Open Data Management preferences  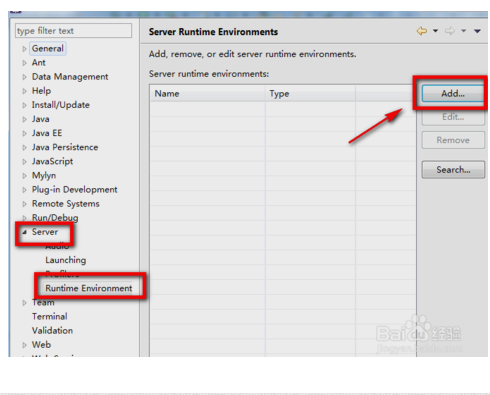click(70, 77)
